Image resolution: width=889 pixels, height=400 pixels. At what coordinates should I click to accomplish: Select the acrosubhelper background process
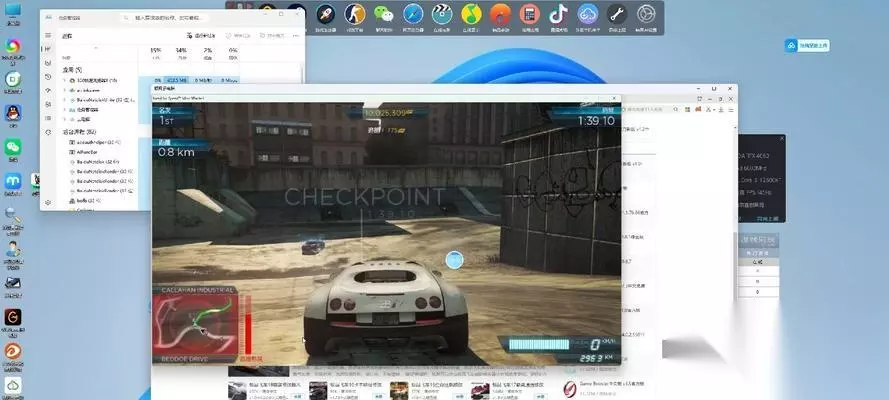96,142
